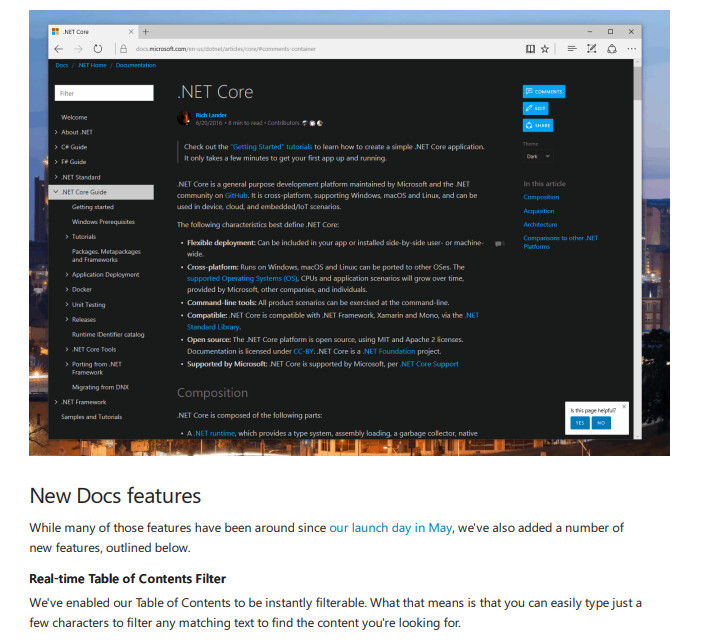Open Samples and Tutorials item
The width and height of the screenshot is (707, 643).
92,417
